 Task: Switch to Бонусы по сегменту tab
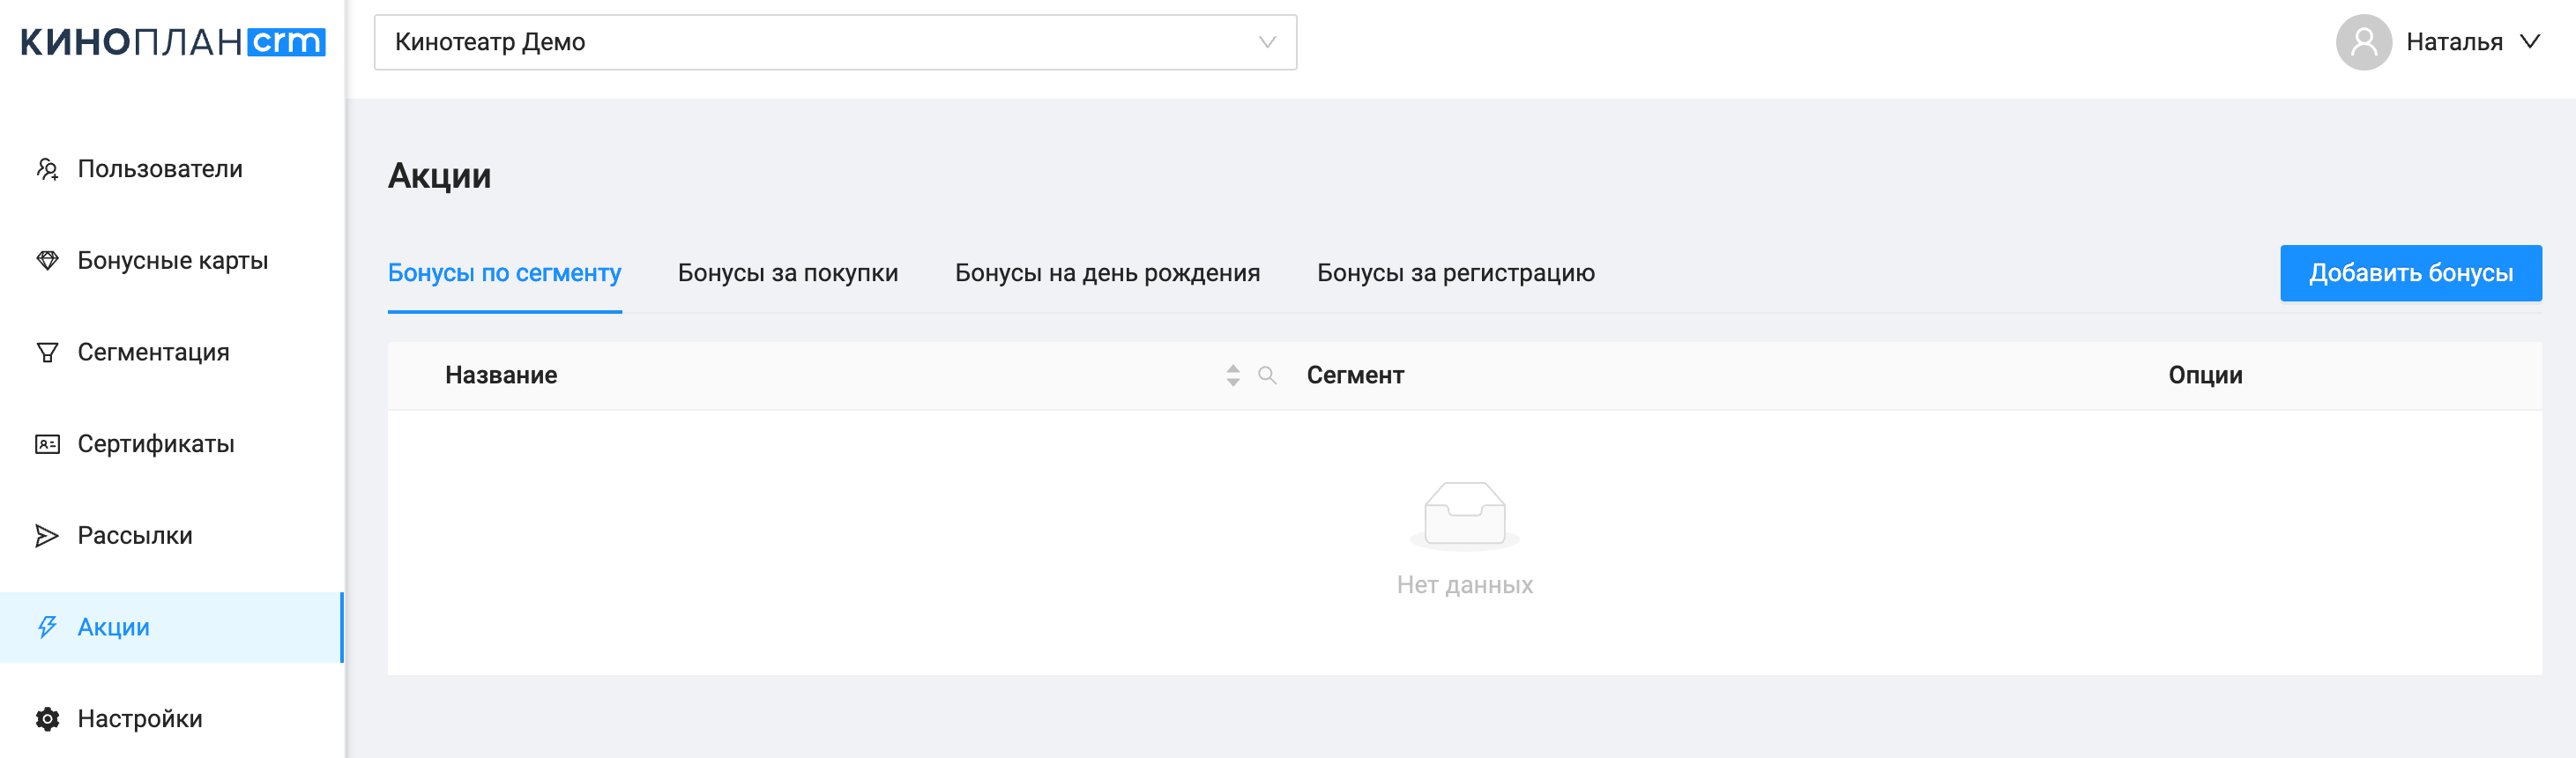505,273
